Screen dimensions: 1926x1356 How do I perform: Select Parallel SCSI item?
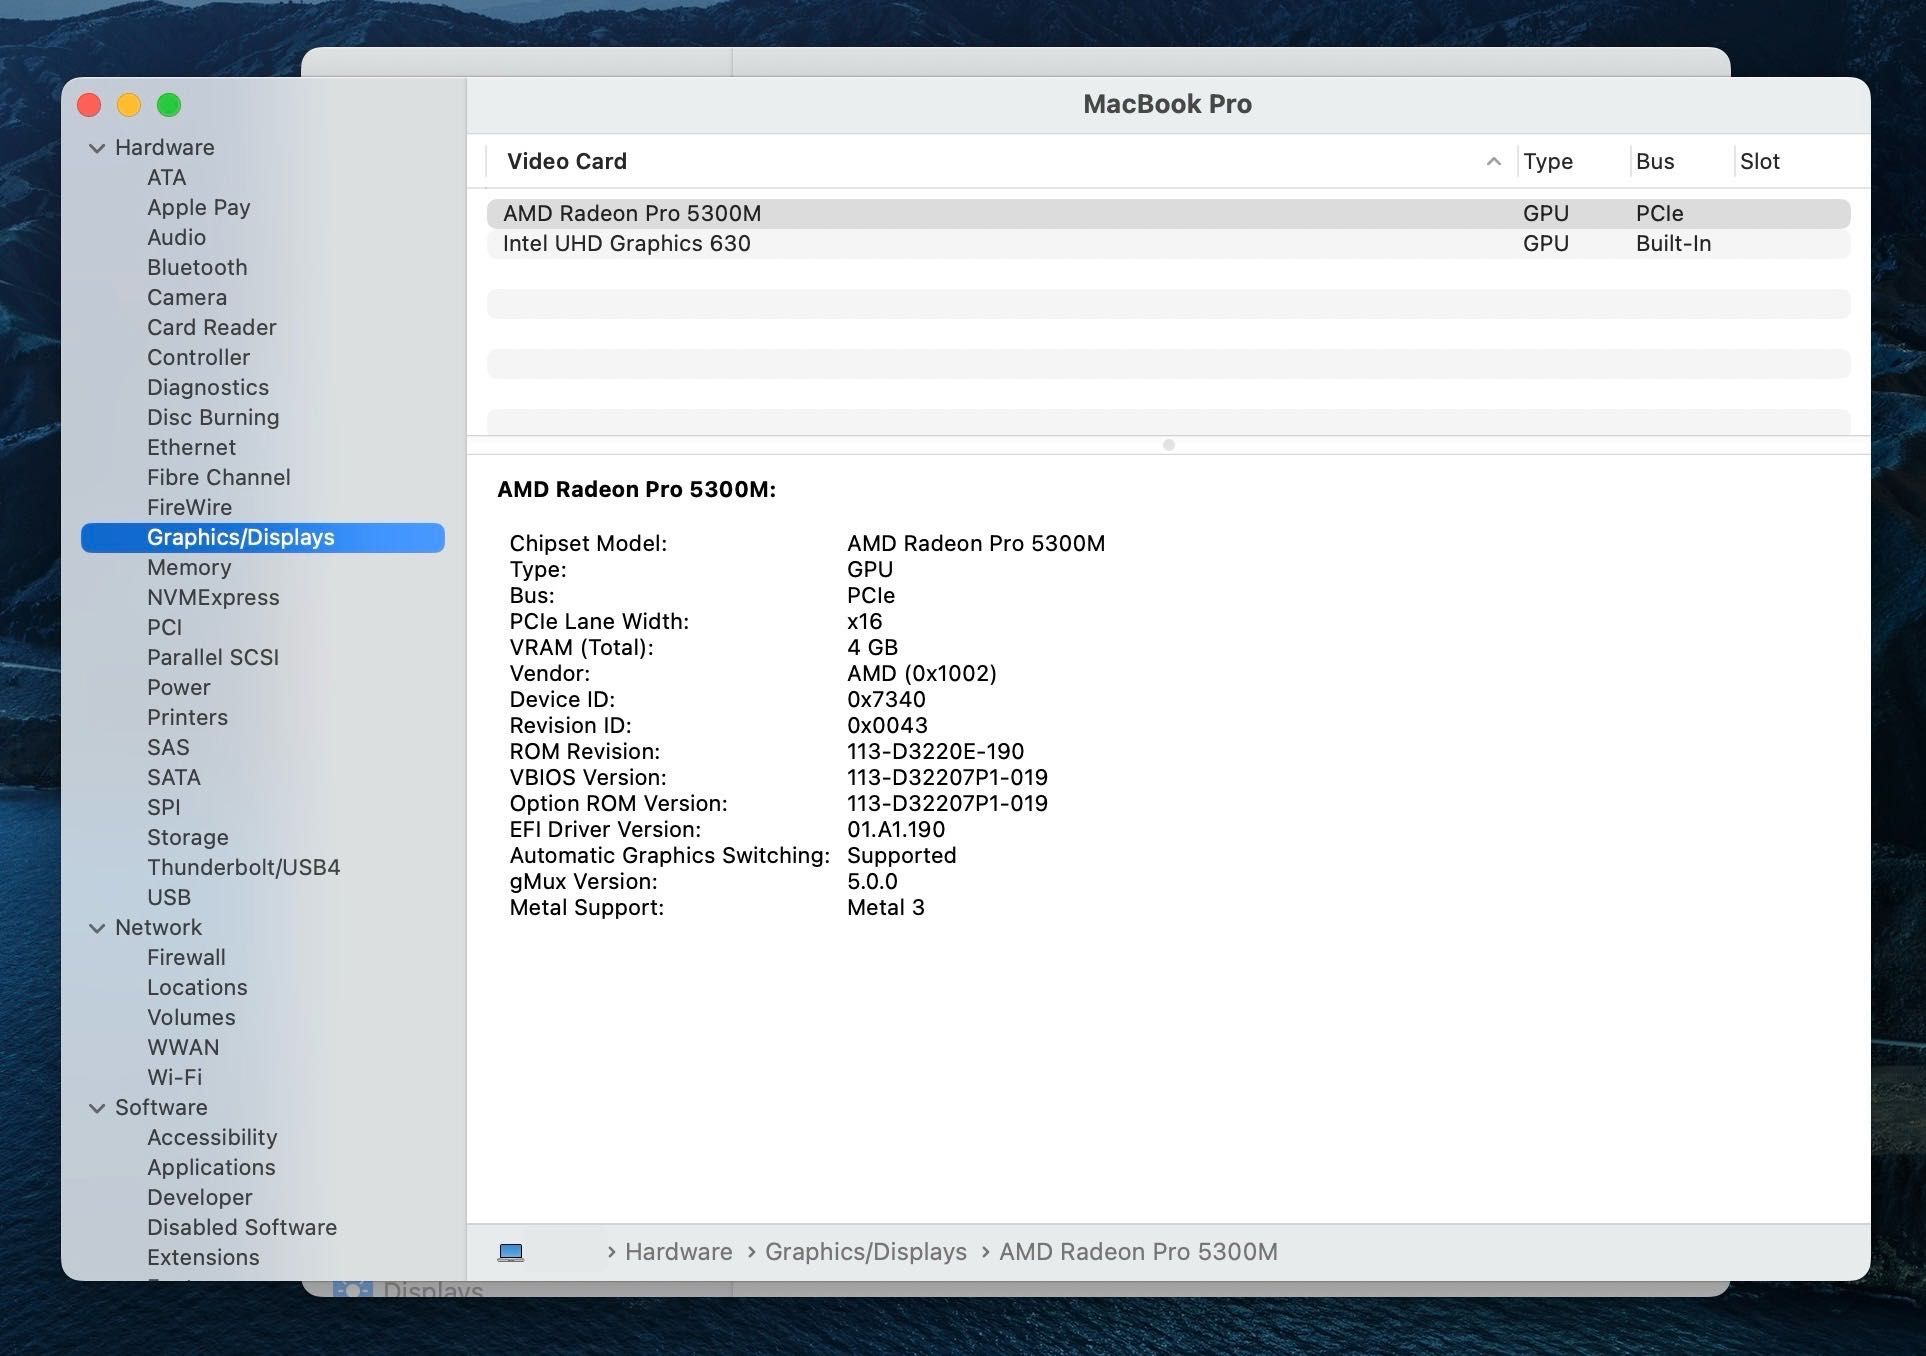[x=213, y=657]
